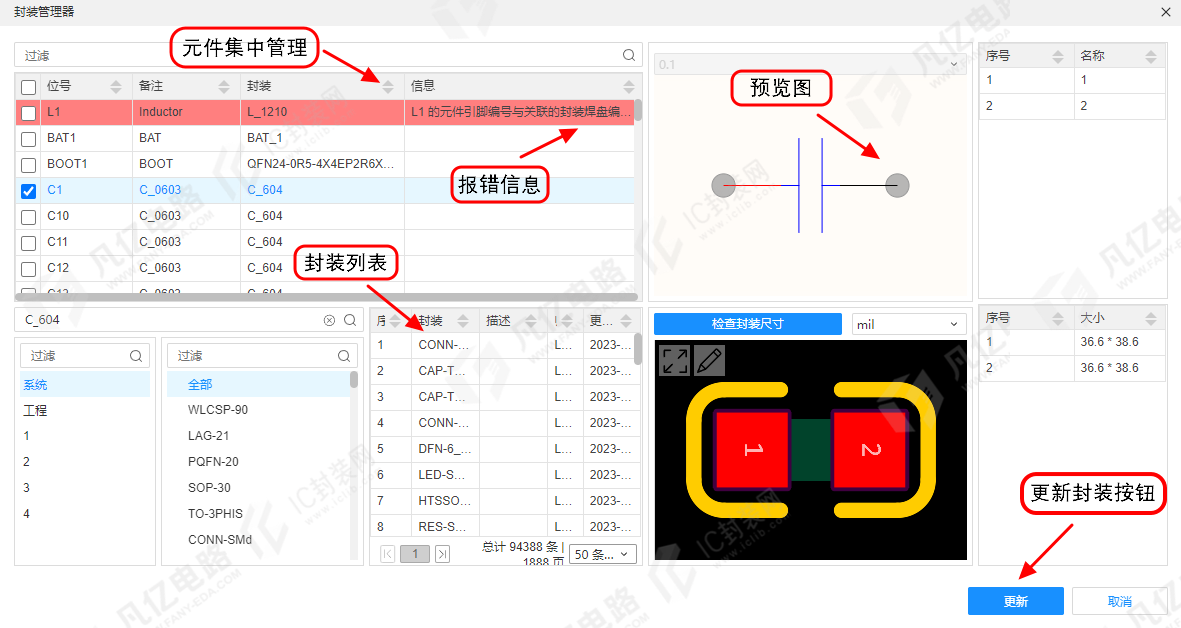Image resolution: width=1181 pixels, height=628 pixels.
Task: Click search icon beside C_604 field
Action: pos(350,320)
